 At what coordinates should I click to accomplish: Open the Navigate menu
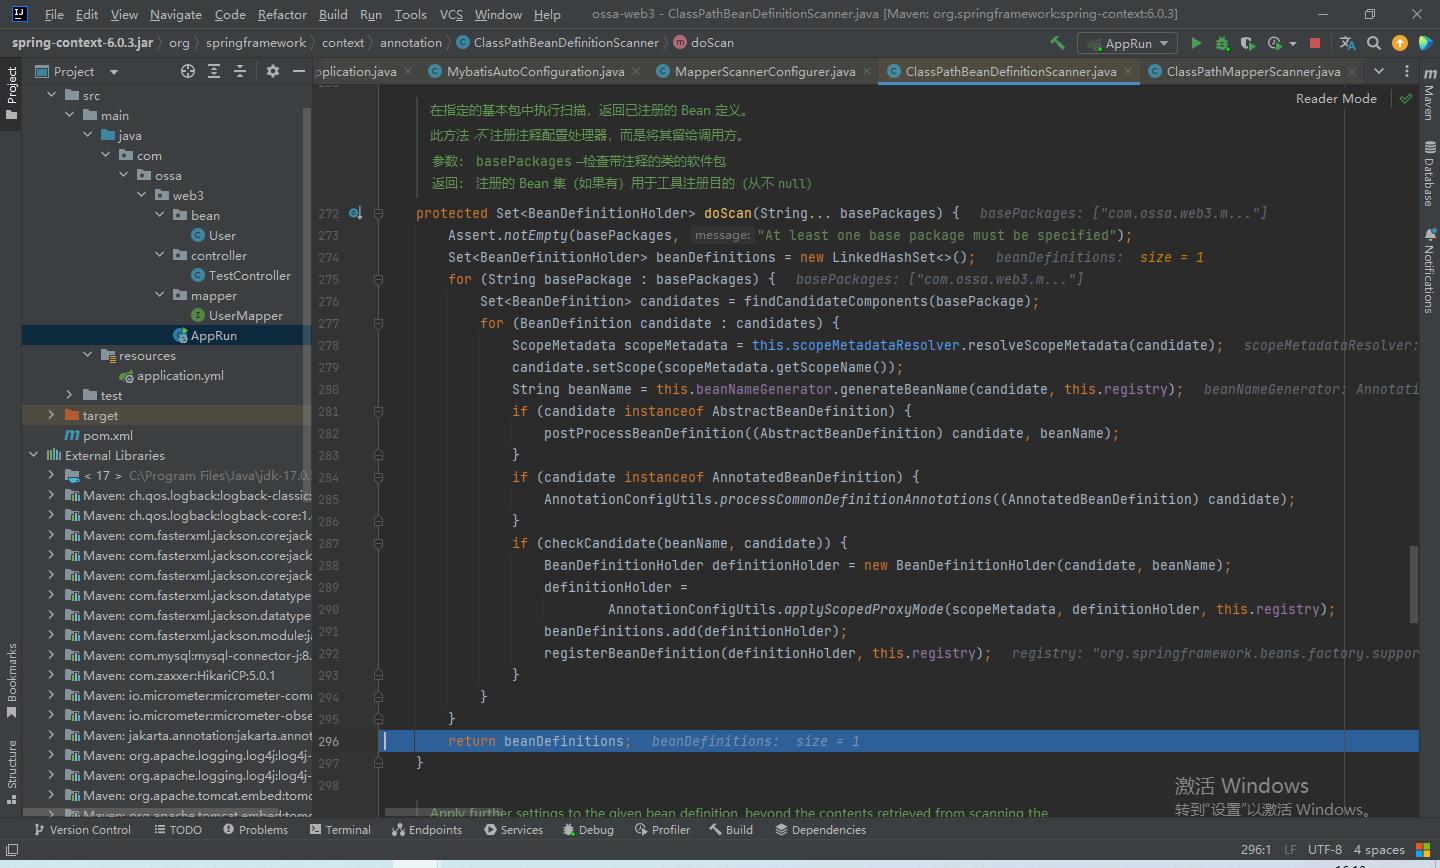tap(176, 14)
